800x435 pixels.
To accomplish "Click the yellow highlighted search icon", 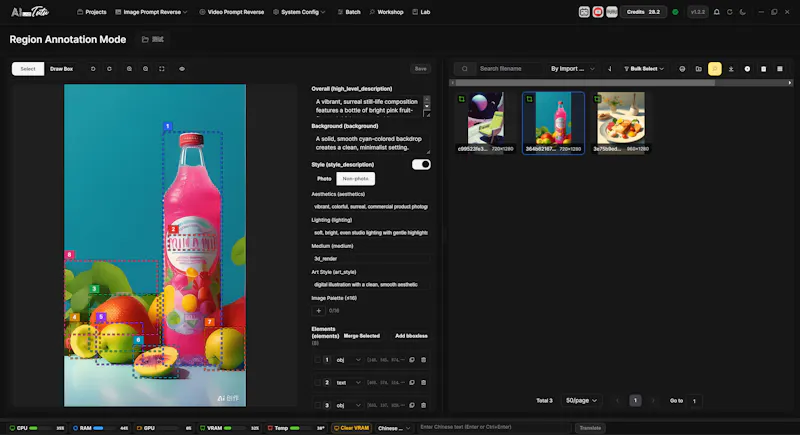I will tap(715, 69).
